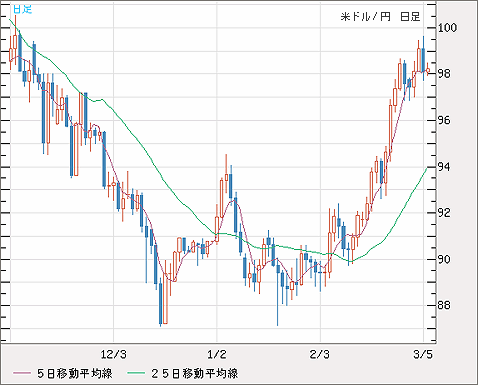Click the green 25-day average legend line
The height and width of the screenshot is (385, 478).
(x=136, y=373)
